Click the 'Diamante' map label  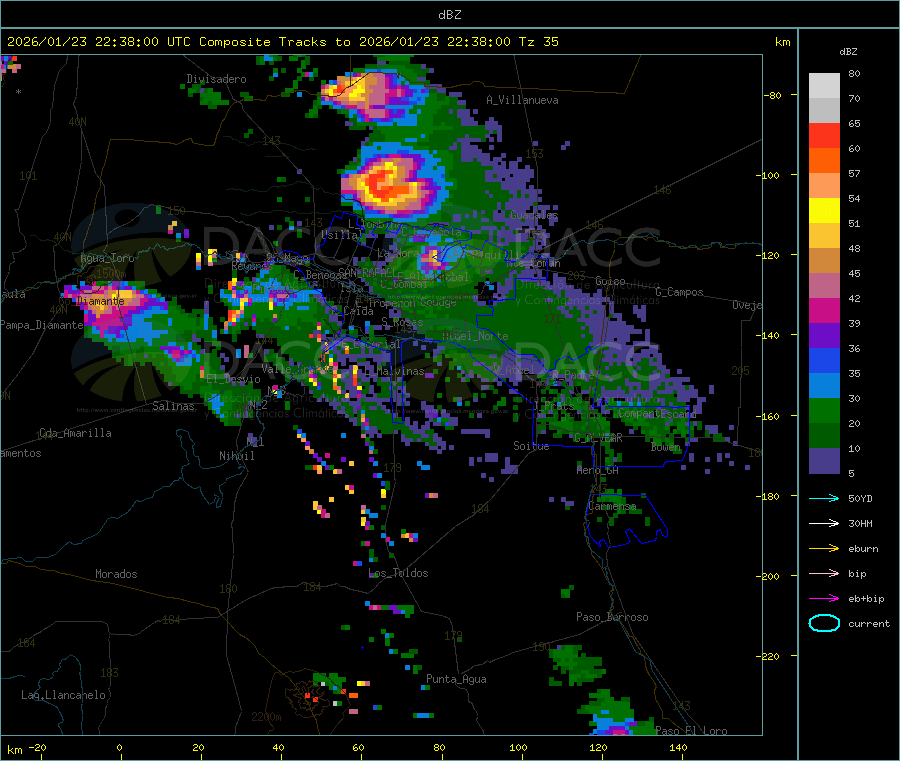[x=100, y=301]
